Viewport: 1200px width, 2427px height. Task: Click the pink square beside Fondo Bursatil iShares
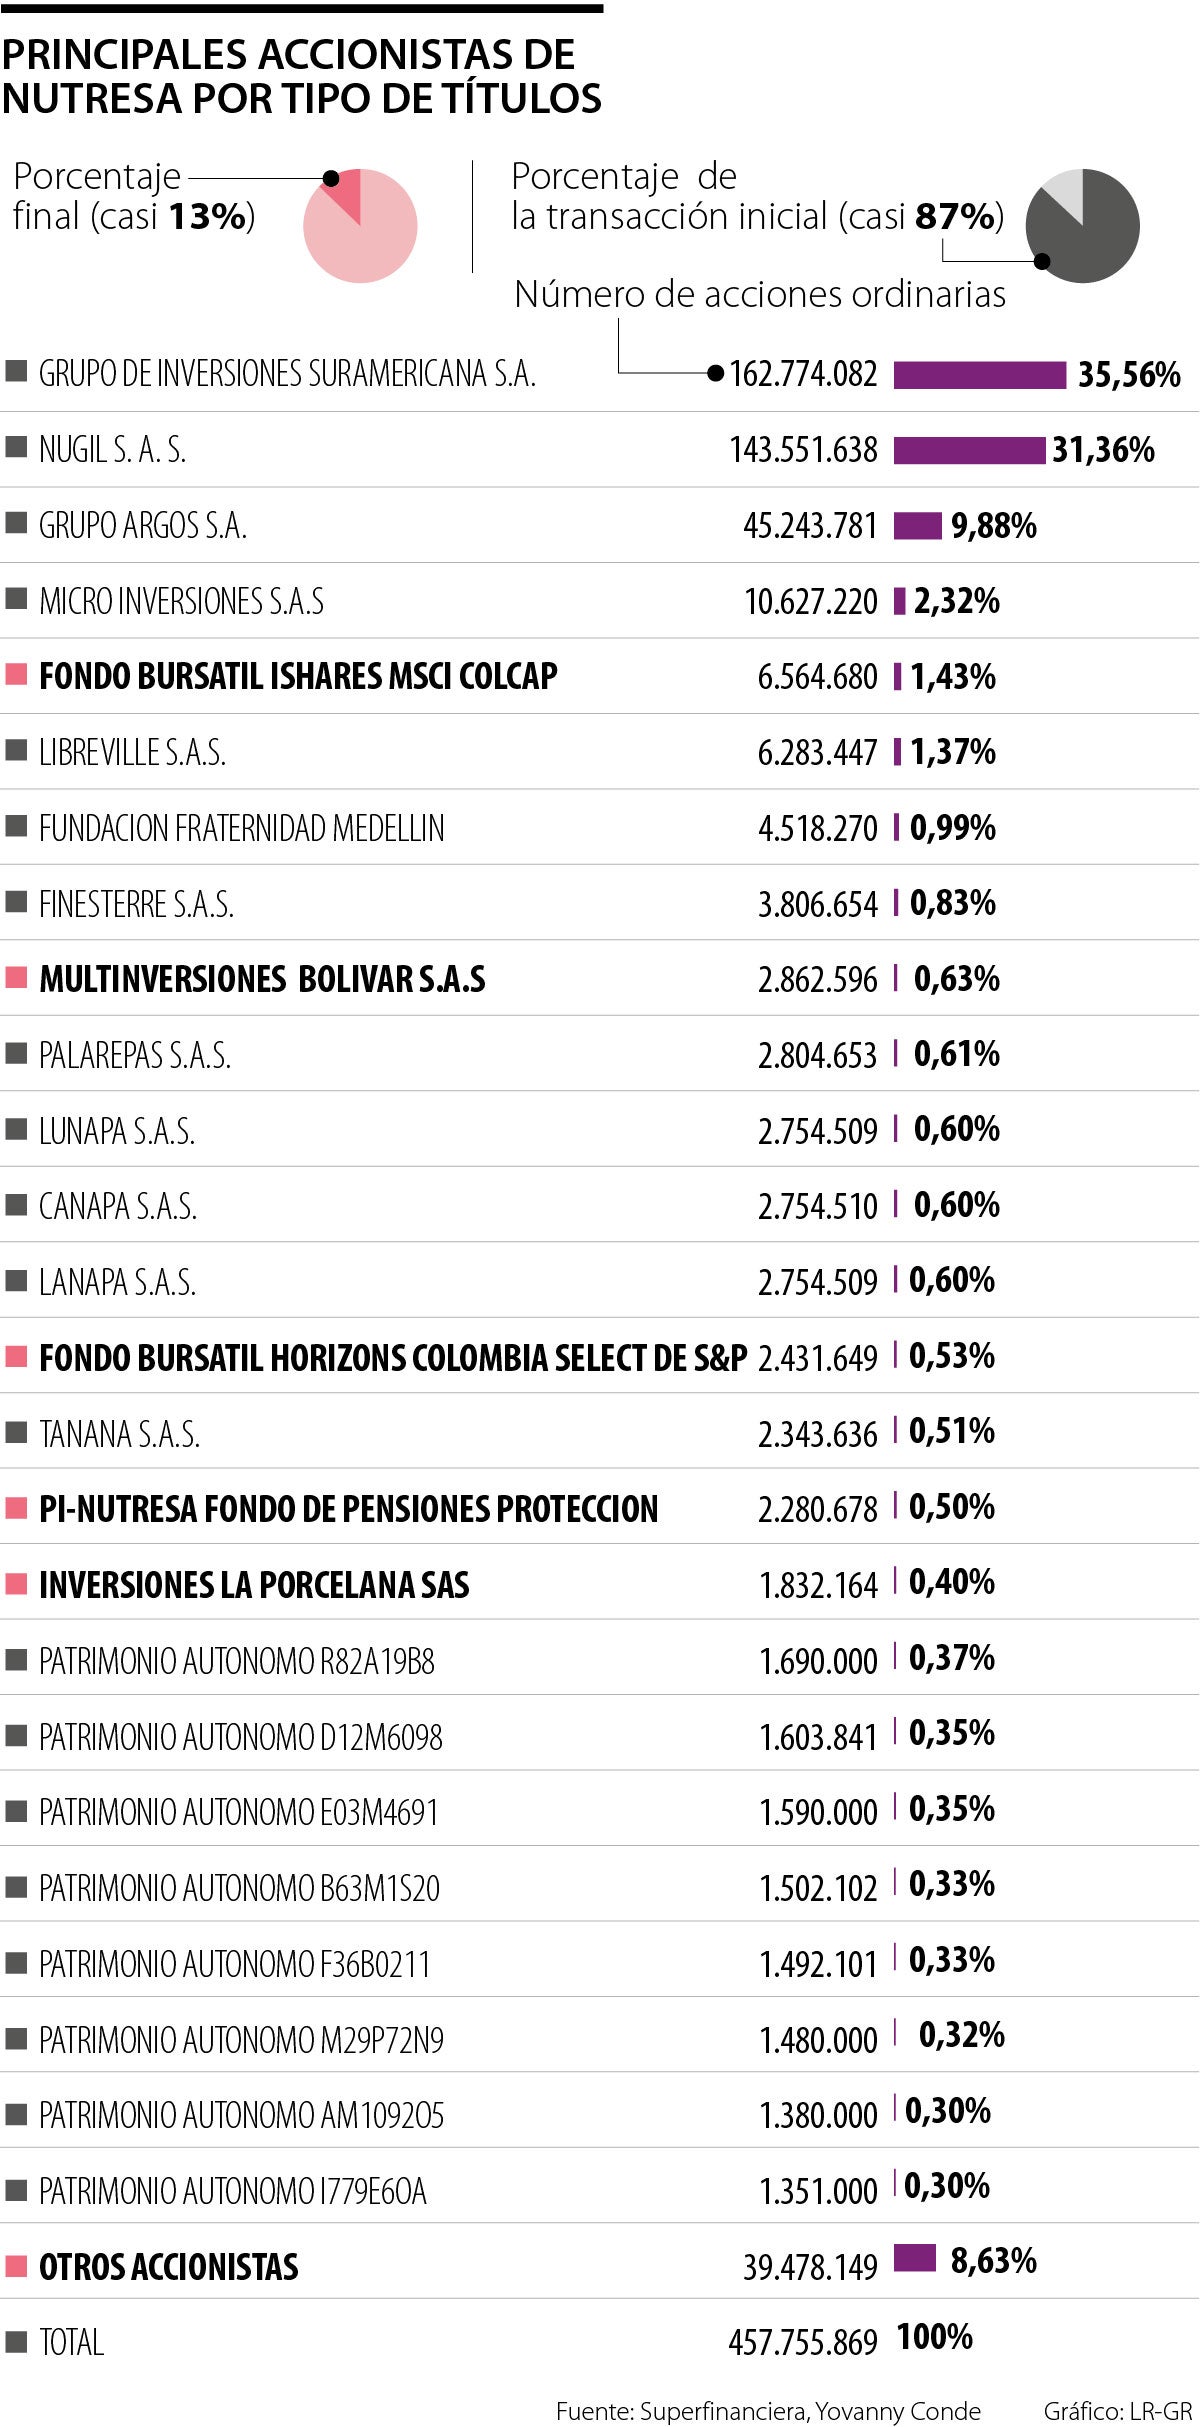click(x=16, y=675)
